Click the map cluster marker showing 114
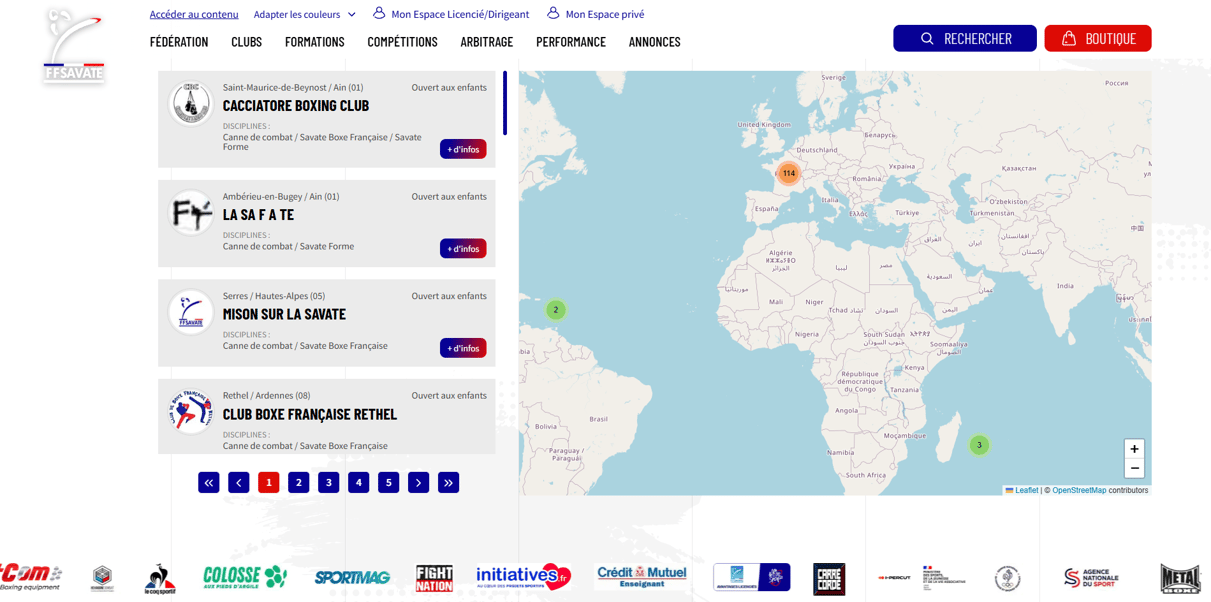Viewport: 1211px width, 602px height. click(788, 174)
